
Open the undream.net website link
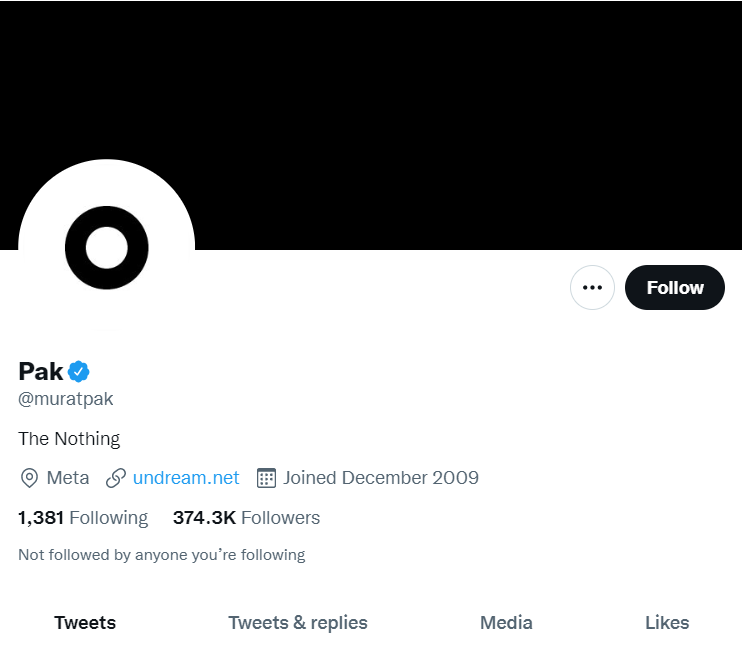coord(186,478)
